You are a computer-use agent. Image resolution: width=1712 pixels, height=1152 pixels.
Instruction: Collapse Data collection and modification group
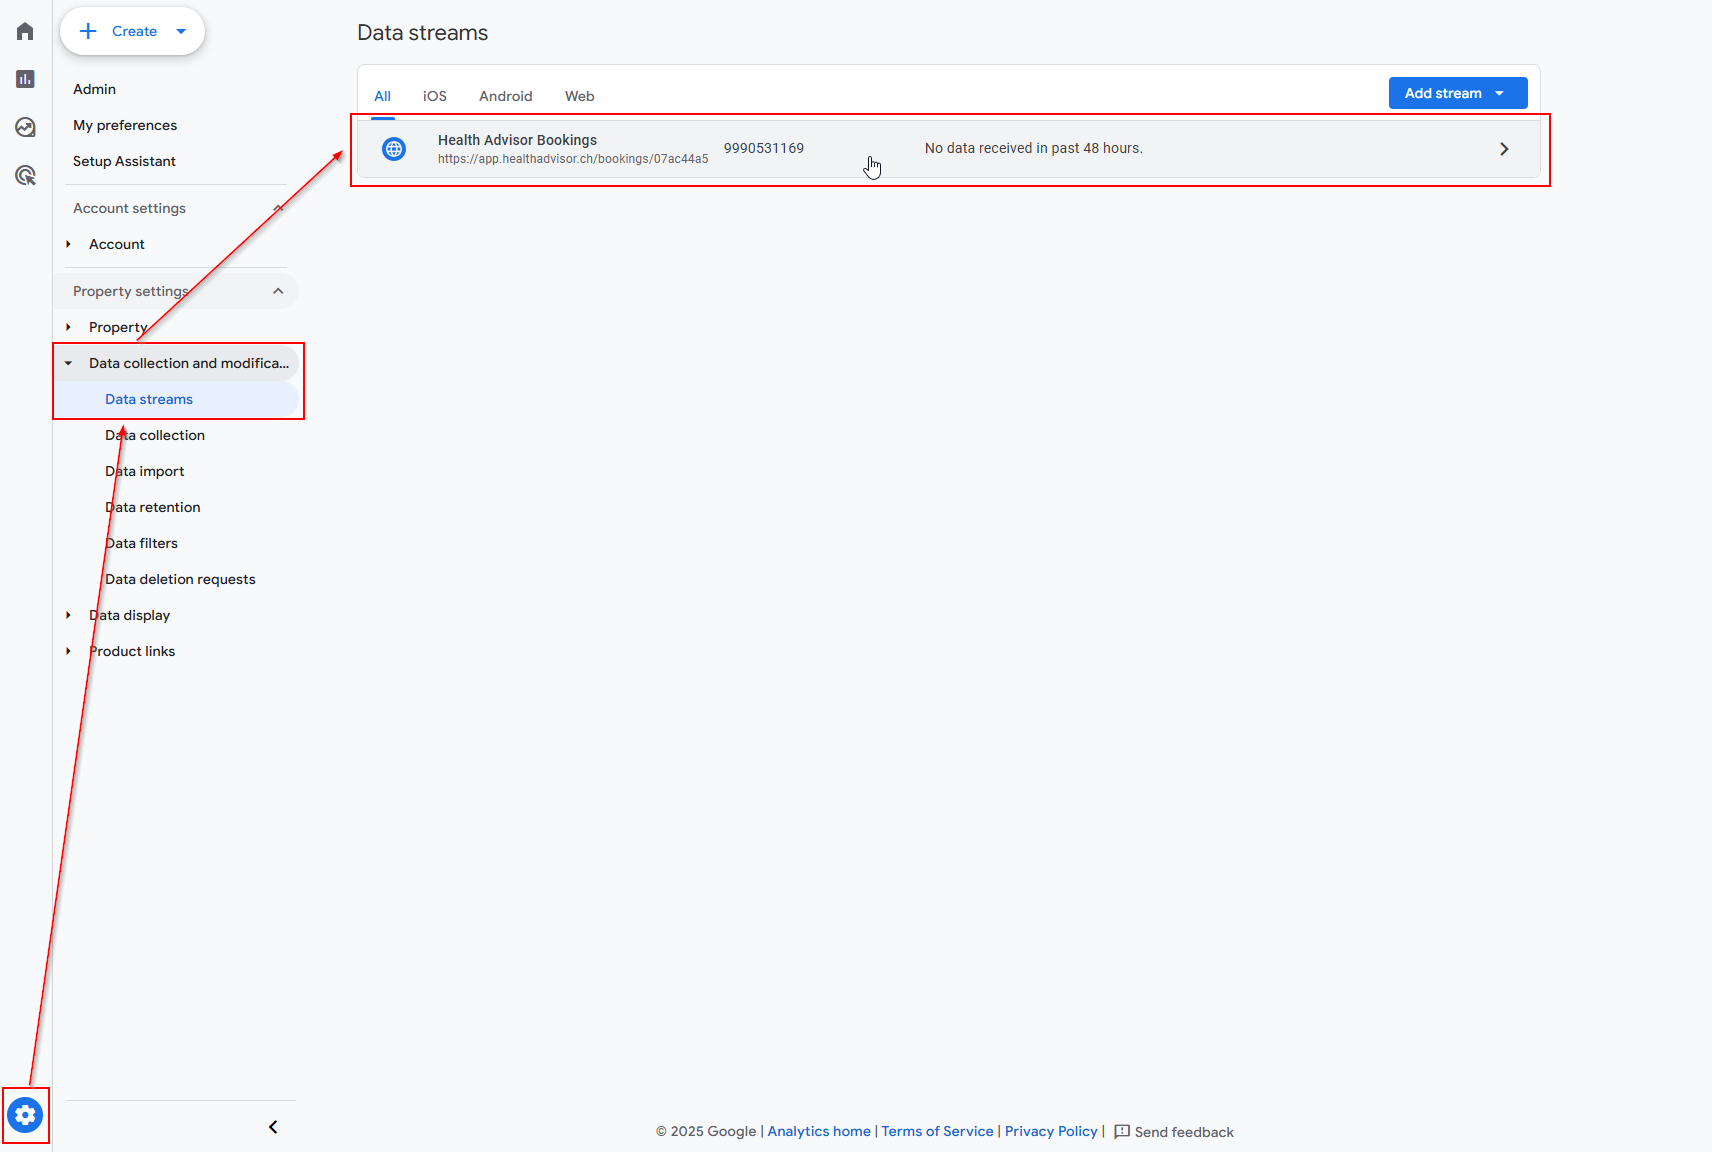[68, 363]
